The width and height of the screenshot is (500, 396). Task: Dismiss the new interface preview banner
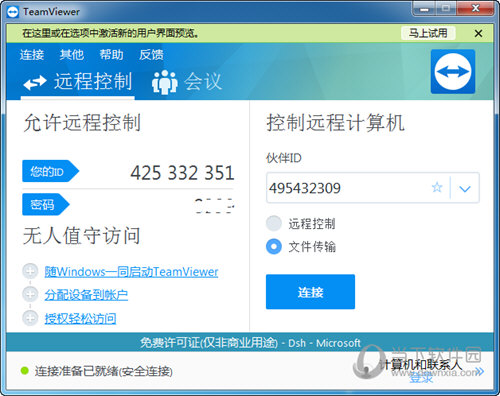click(478, 33)
